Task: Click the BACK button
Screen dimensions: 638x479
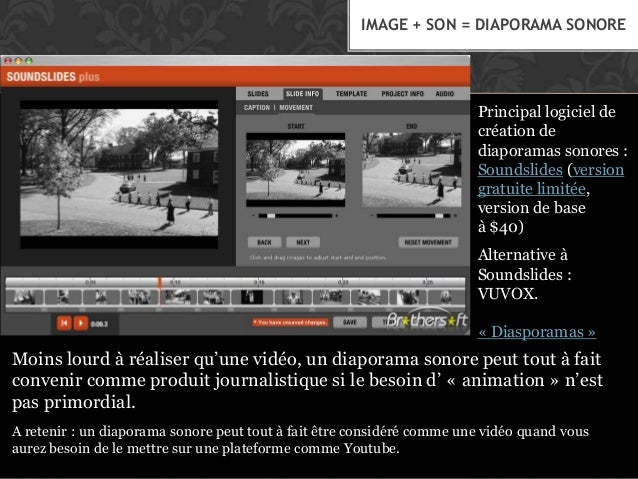Action: [x=264, y=243]
